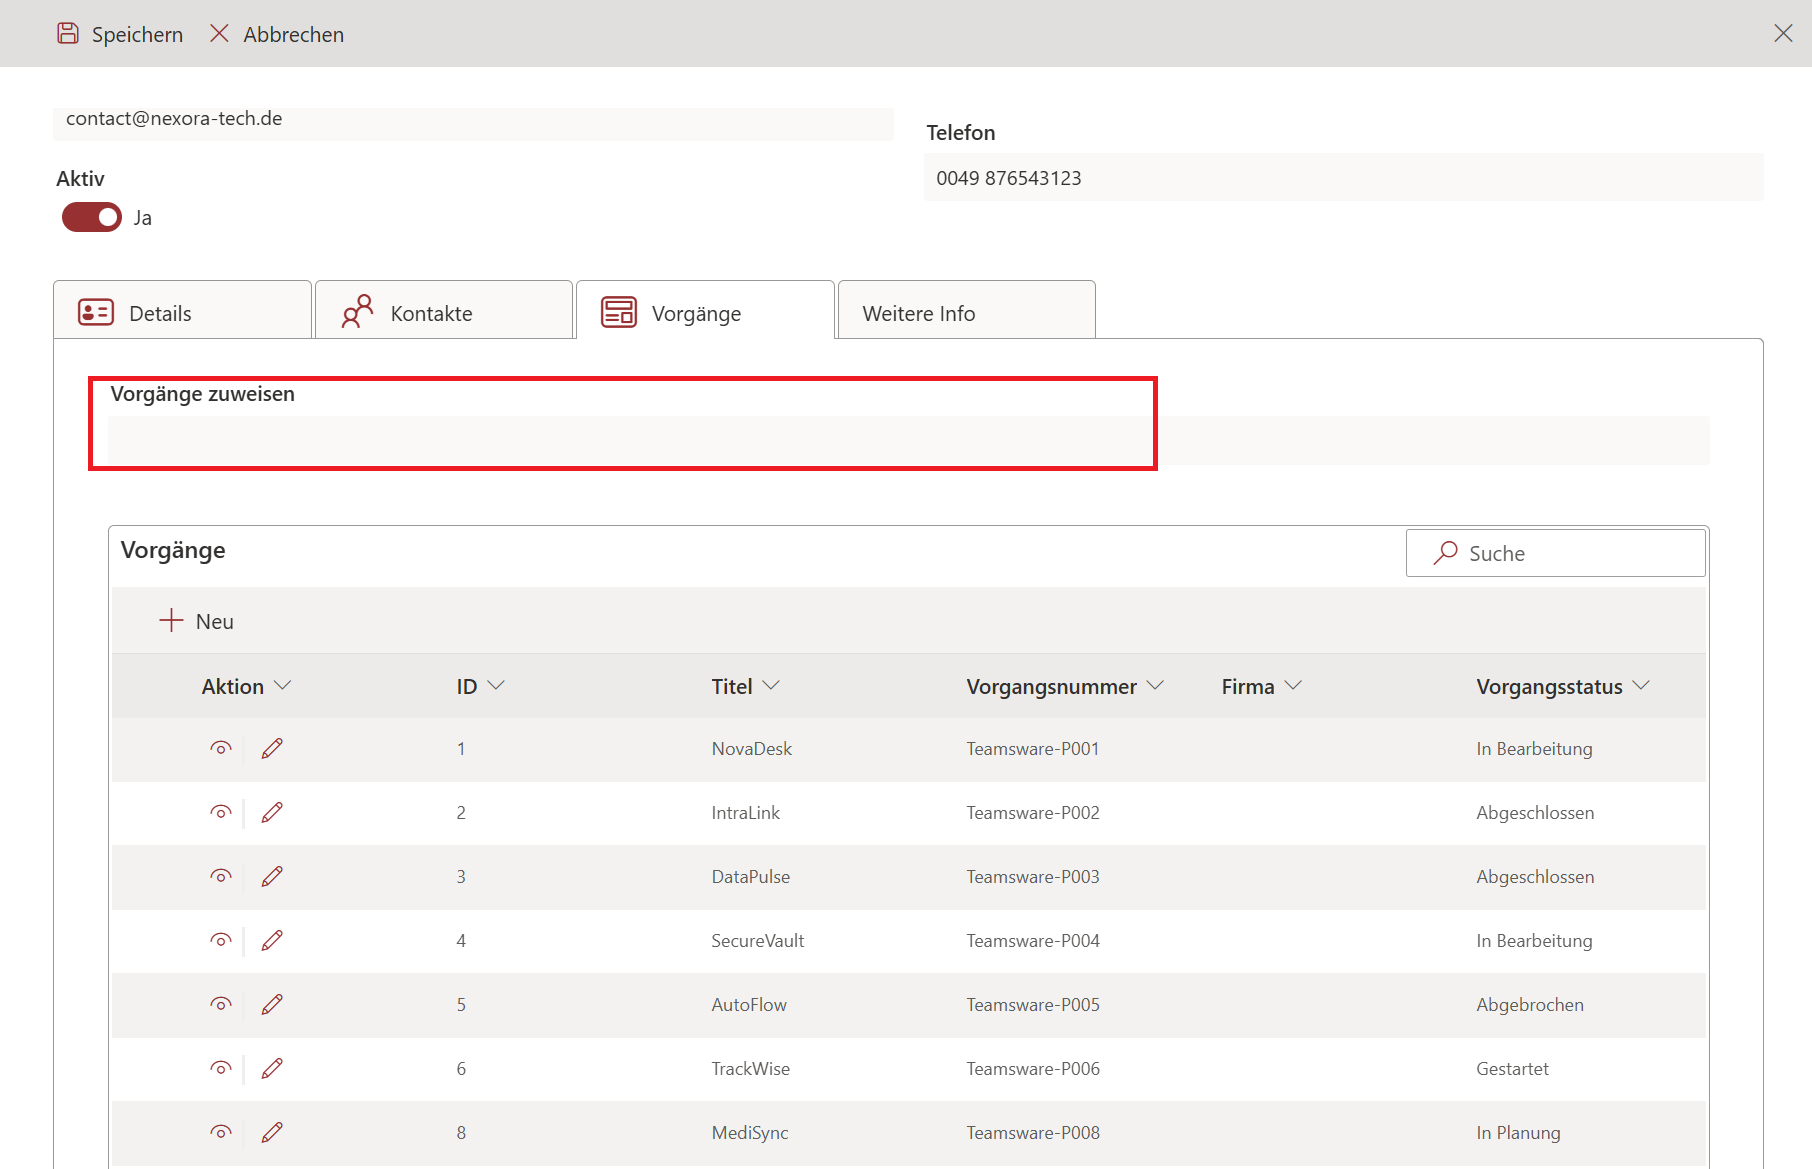This screenshot has width=1812, height=1169.
Task: Edit the SecureVault row pencil icon
Action: click(x=272, y=940)
